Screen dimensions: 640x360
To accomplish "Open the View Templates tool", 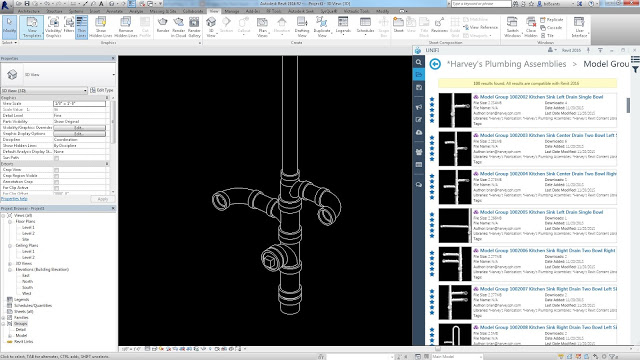I will tap(32, 27).
